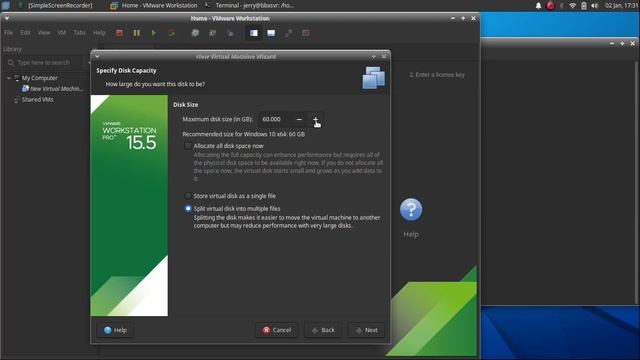
Task: Click the yellow suspend (pause) toolbar icon
Action: coord(137,33)
